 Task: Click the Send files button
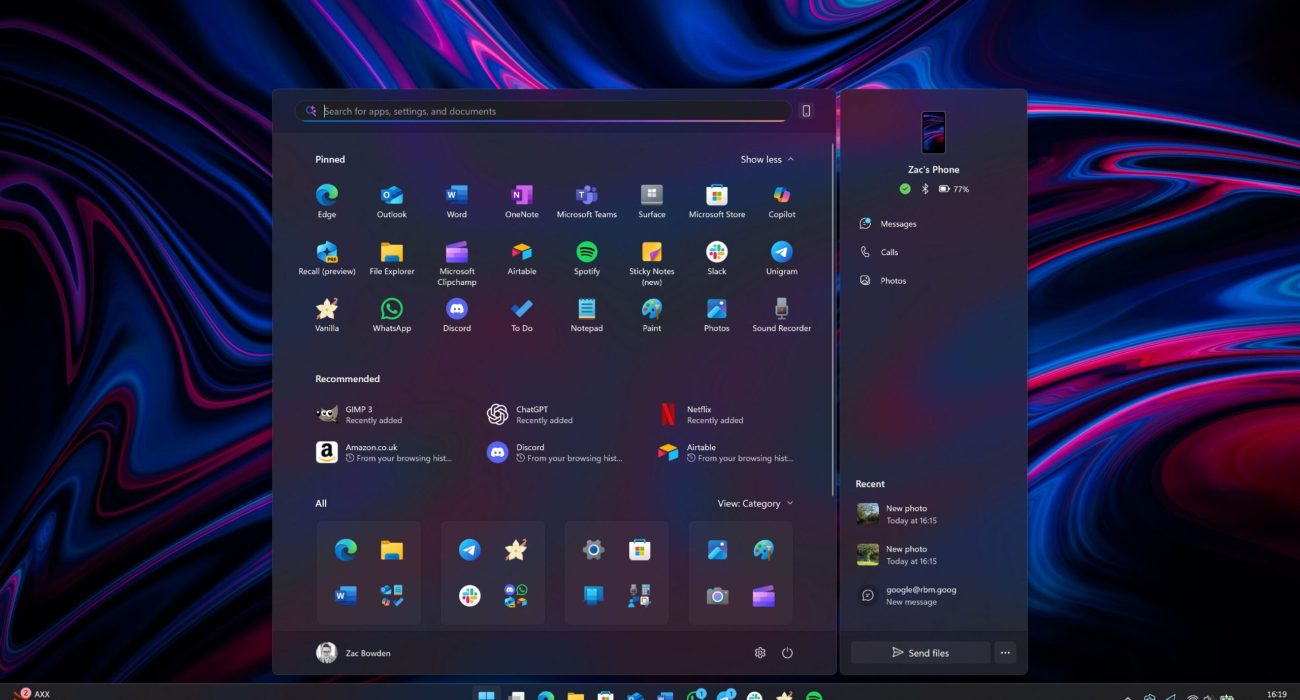tap(920, 653)
